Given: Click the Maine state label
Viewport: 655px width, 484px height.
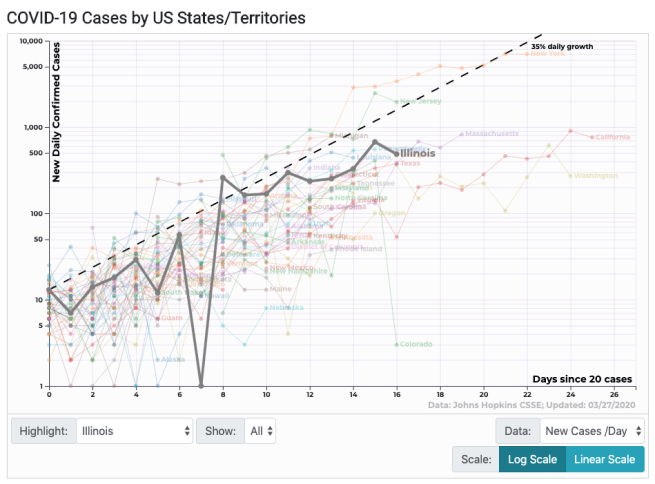Looking at the screenshot, I should pos(281,289).
